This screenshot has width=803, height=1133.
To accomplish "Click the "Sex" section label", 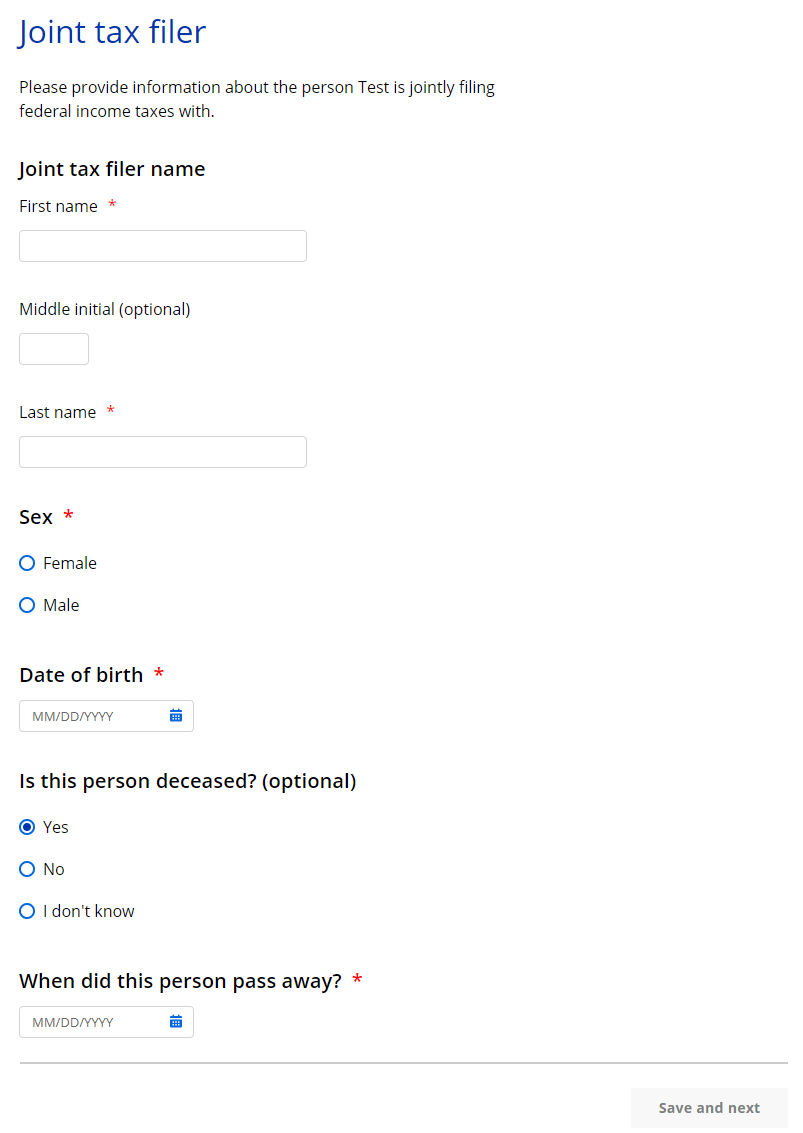I will tap(36, 517).
